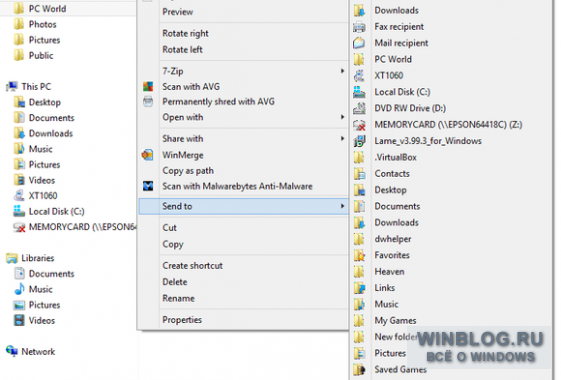The width and height of the screenshot is (561, 380).
Task: Open Pictures under Libraries
Action: (x=44, y=305)
